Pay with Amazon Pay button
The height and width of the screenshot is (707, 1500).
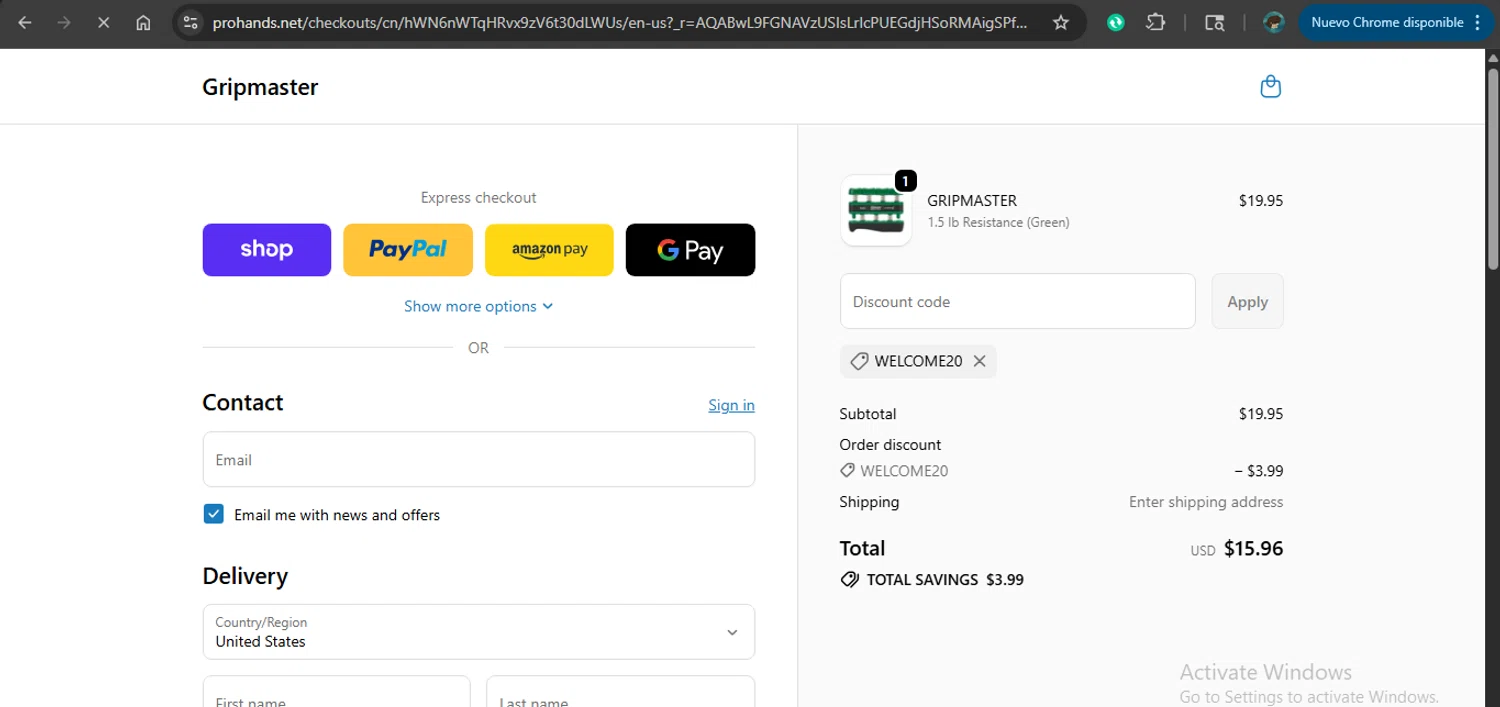[549, 250]
